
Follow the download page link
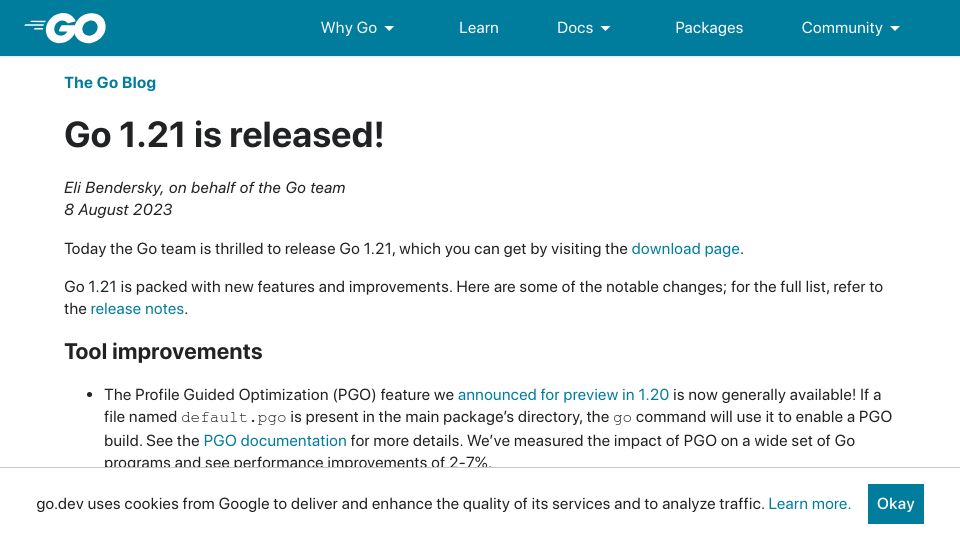[686, 249]
